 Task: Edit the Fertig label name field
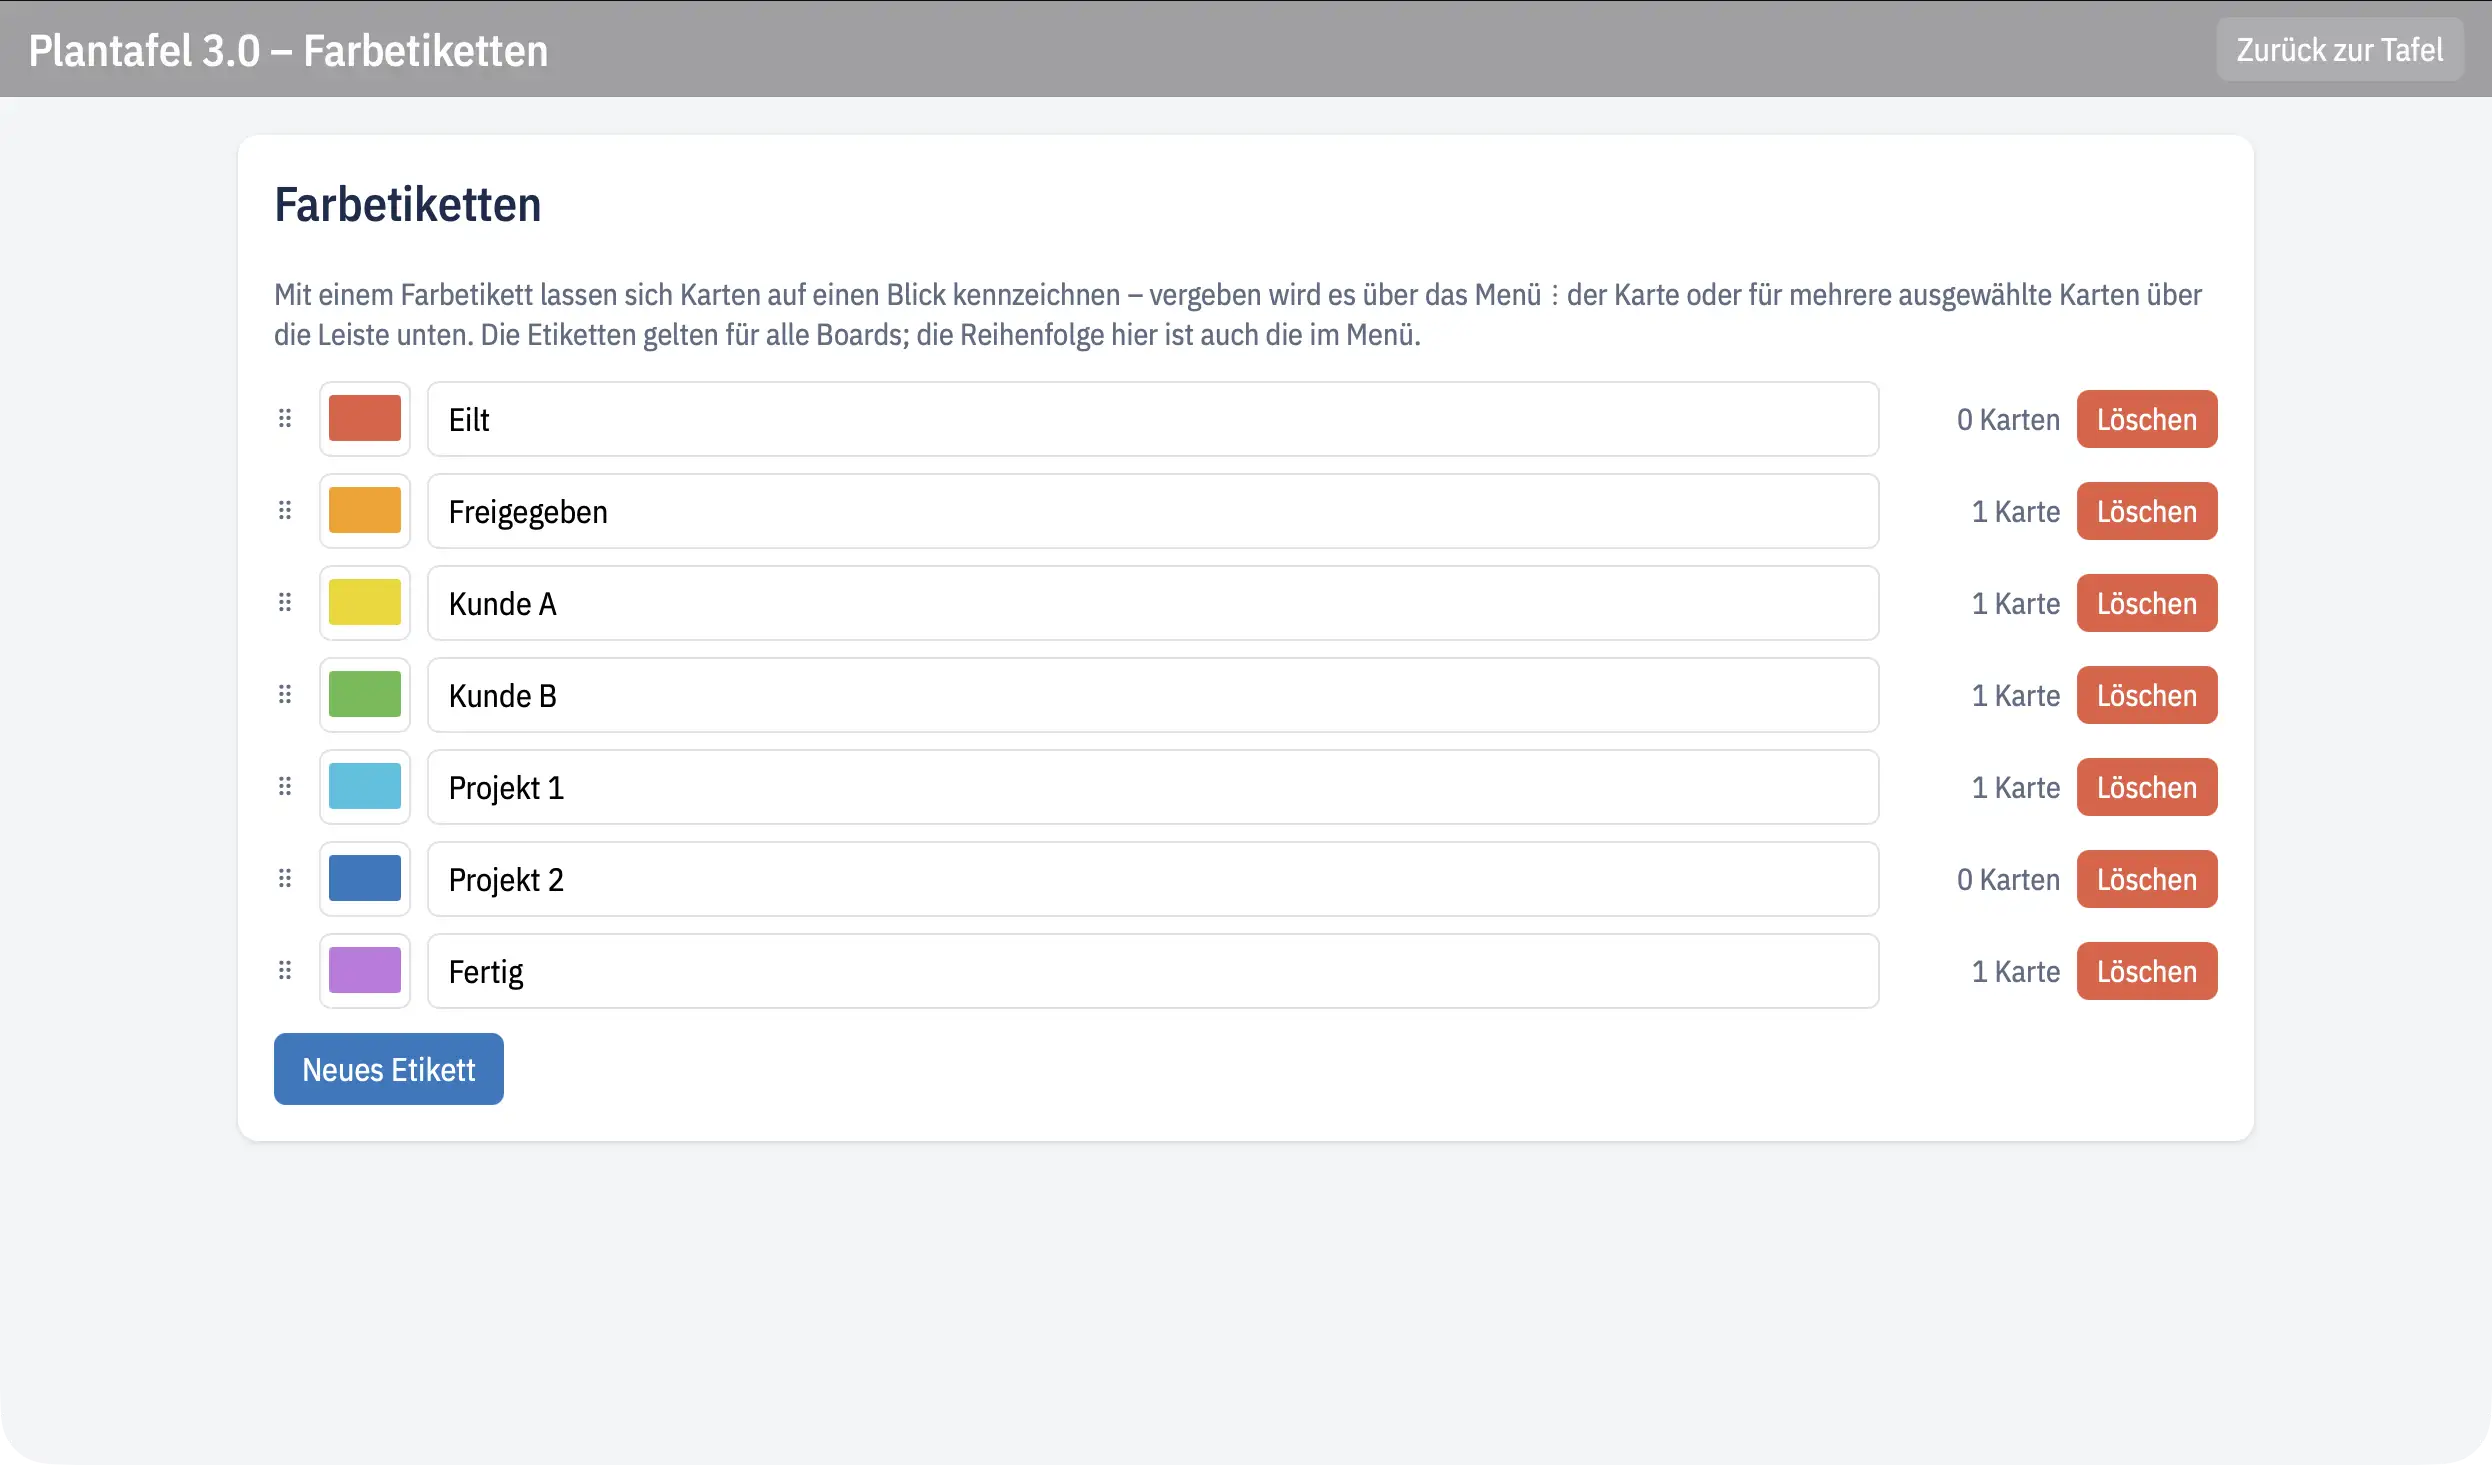click(1153, 971)
